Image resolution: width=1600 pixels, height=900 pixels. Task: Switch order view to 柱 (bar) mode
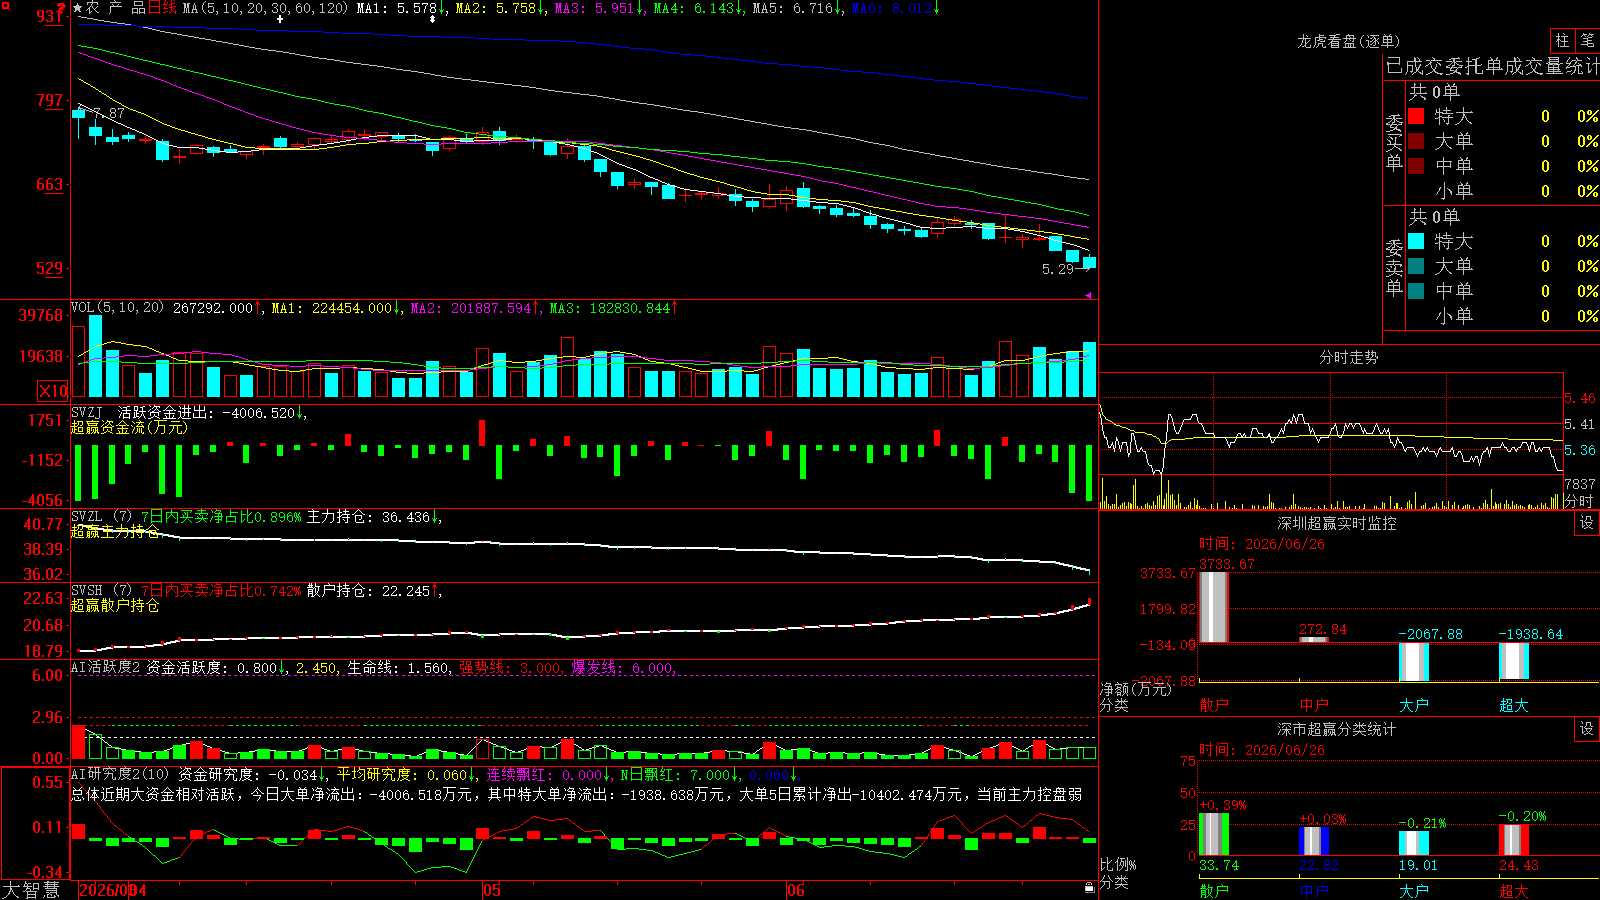click(x=1562, y=41)
